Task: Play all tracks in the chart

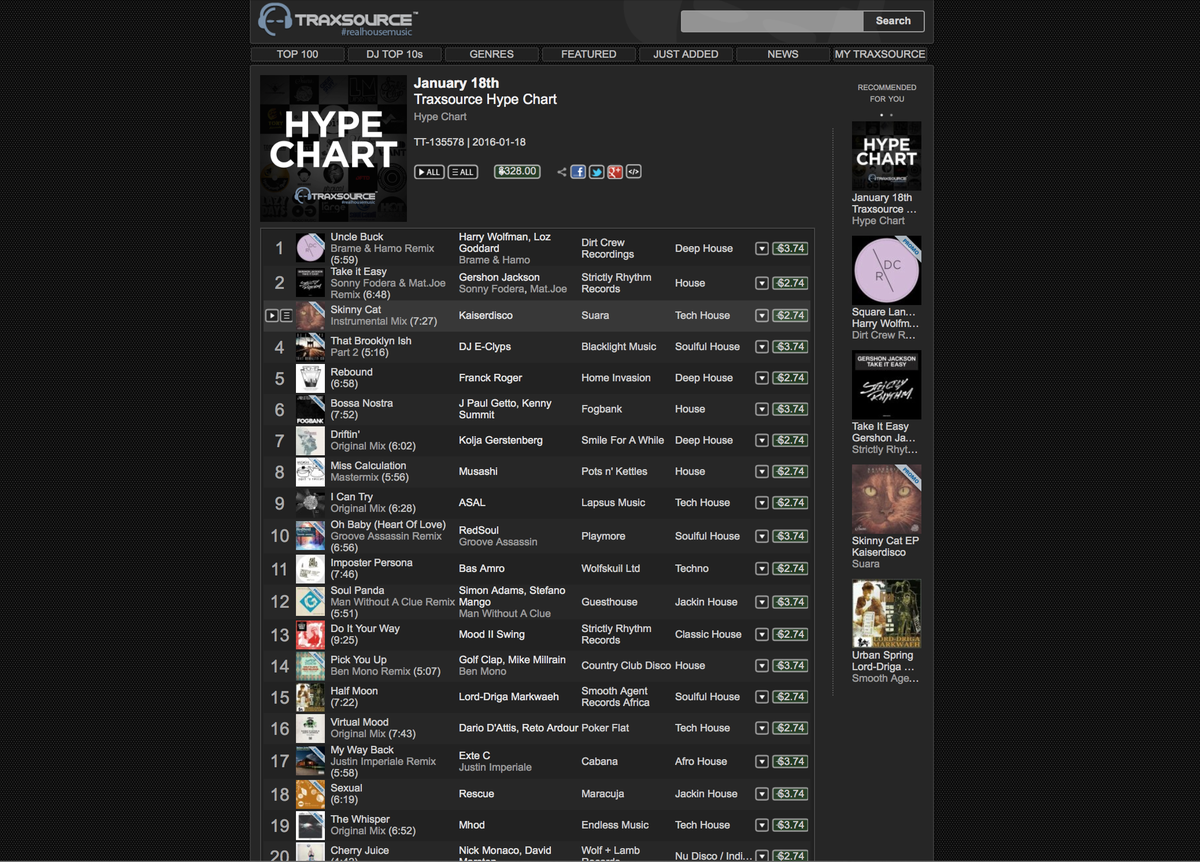Action: pos(429,172)
